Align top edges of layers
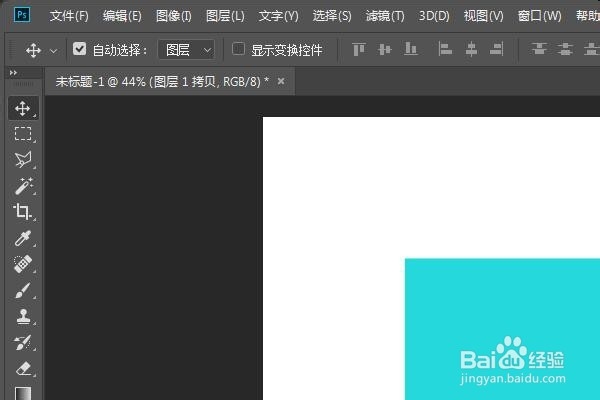 tap(359, 49)
